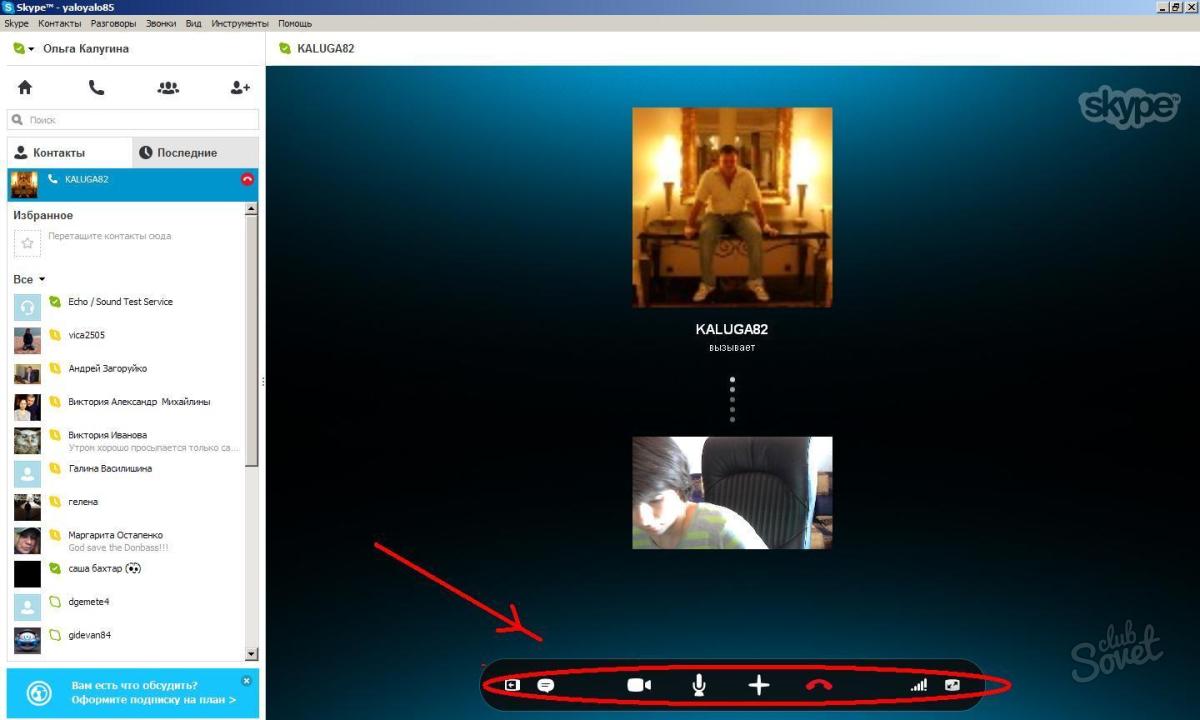Check call quality signal bars icon
The width and height of the screenshot is (1200, 720).
[918, 686]
